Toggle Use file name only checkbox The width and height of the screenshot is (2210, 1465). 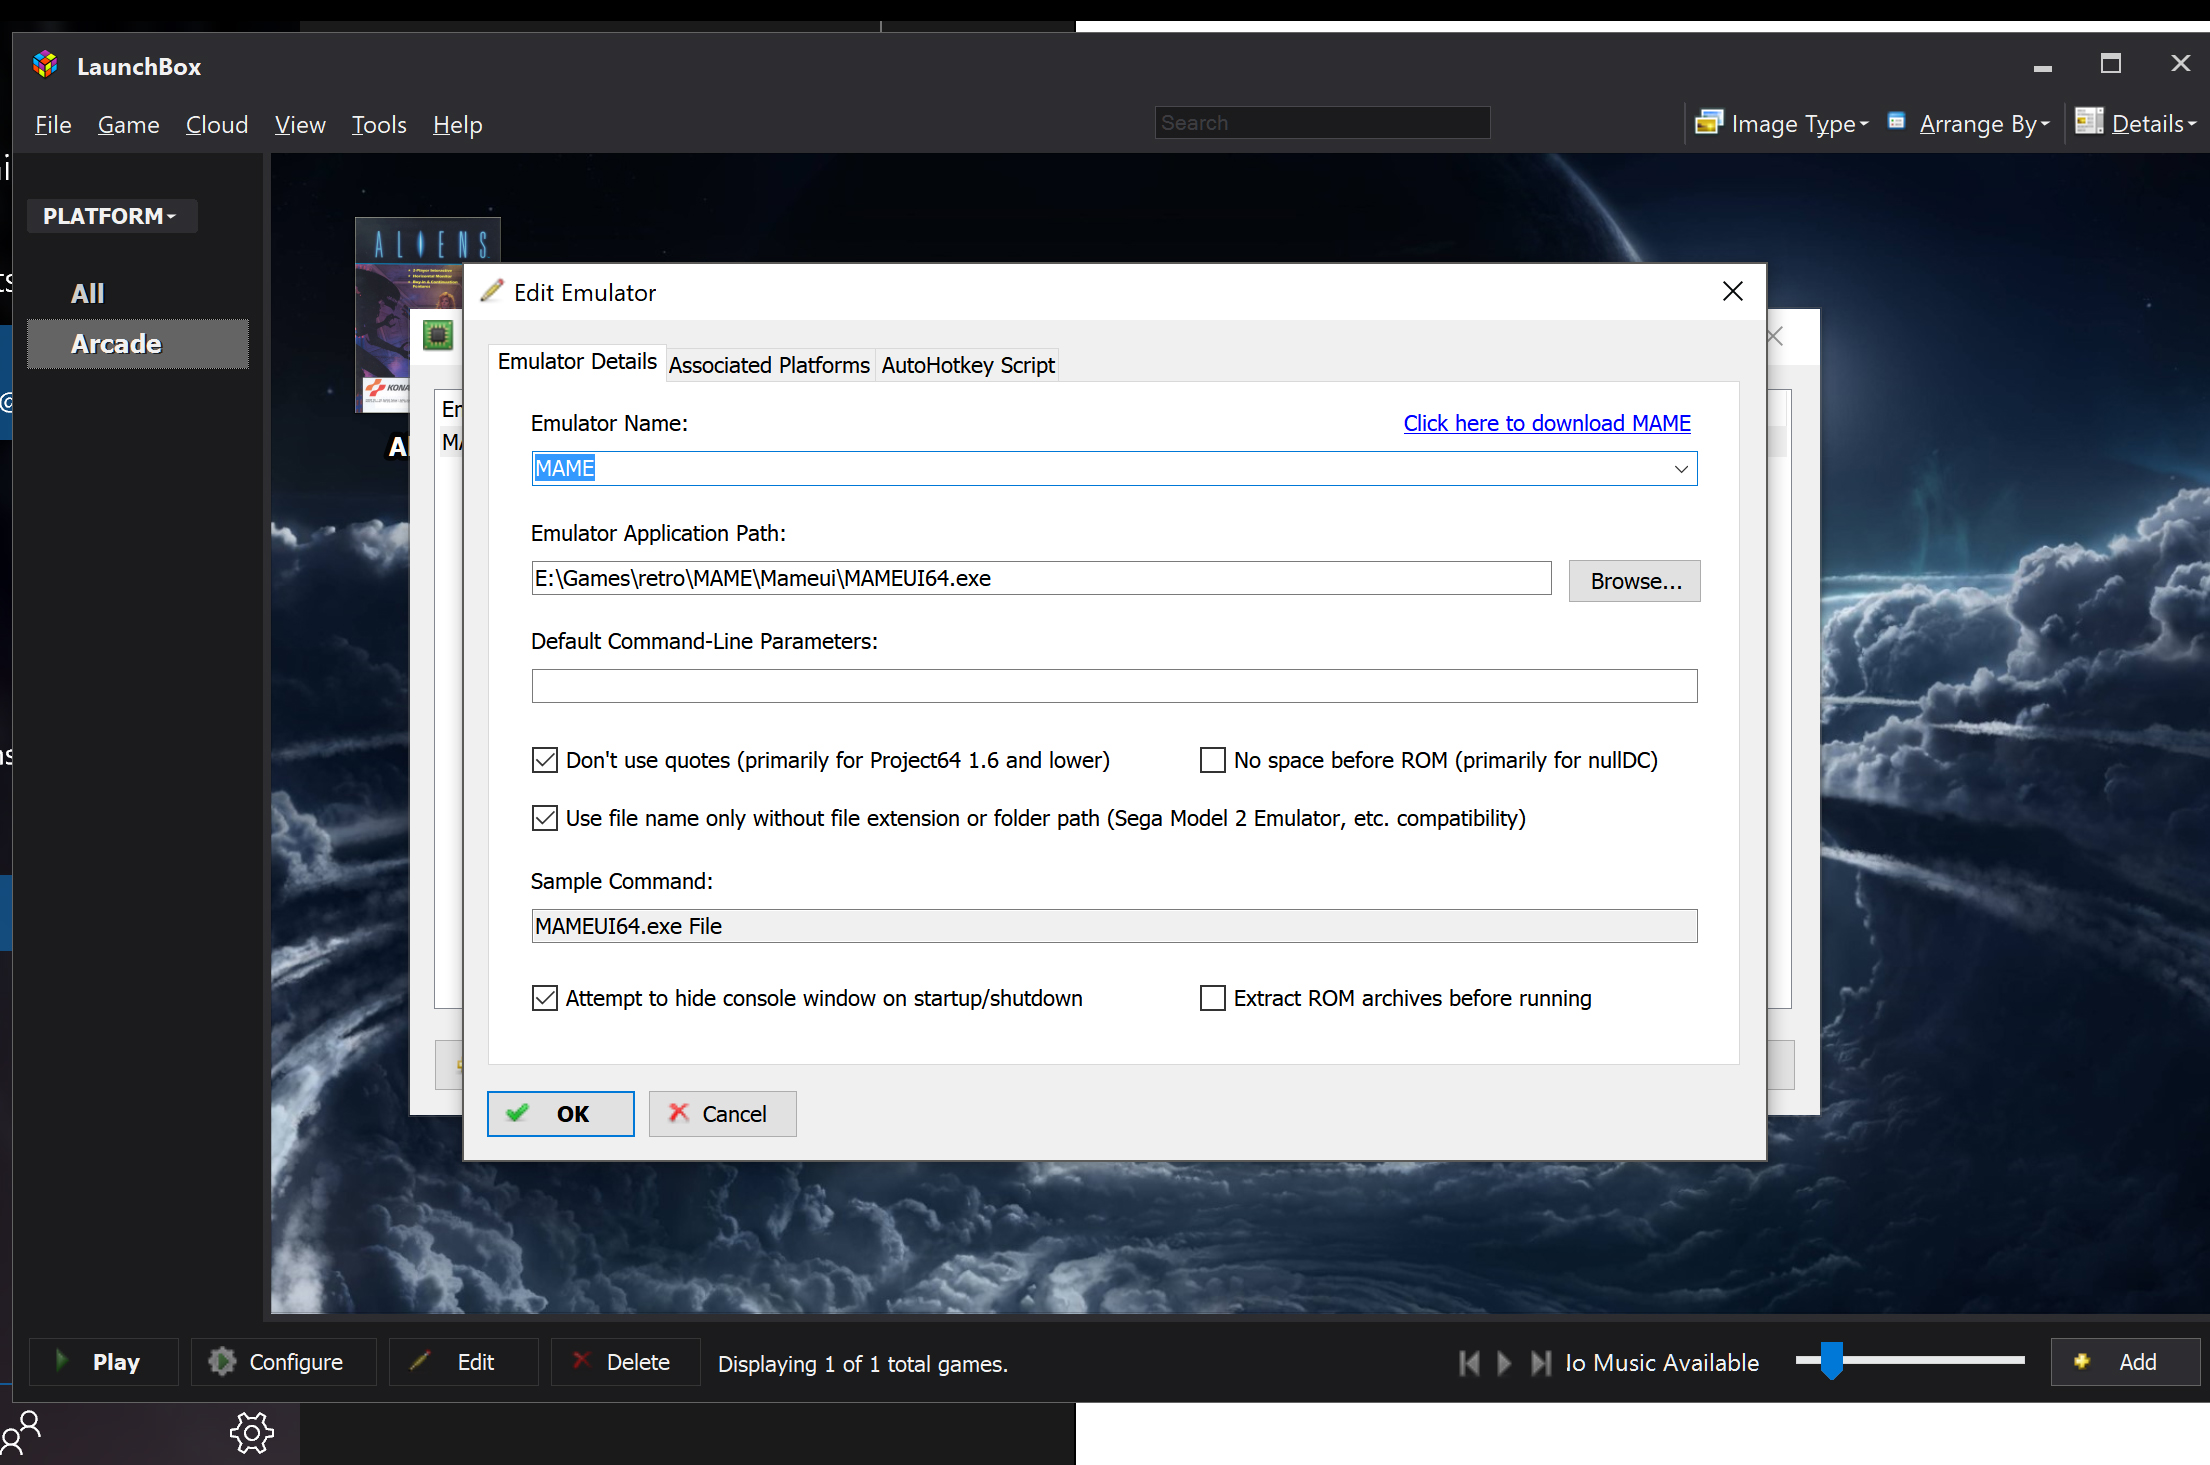point(545,819)
